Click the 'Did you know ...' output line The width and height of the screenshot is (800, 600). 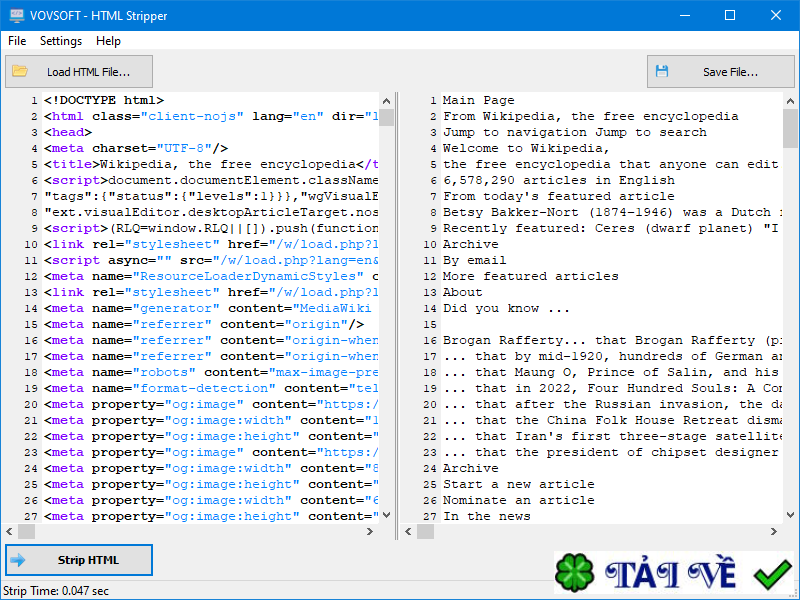click(506, 309)
